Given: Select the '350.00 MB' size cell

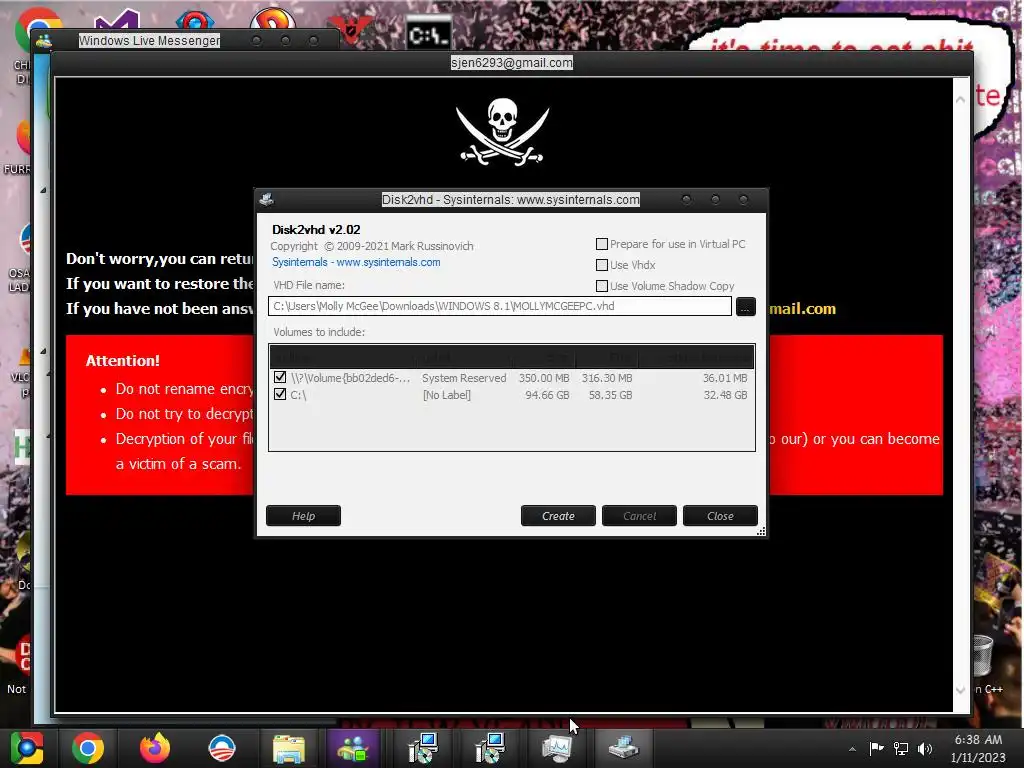Looking at the screenshot, I should [x=544, y=378].
